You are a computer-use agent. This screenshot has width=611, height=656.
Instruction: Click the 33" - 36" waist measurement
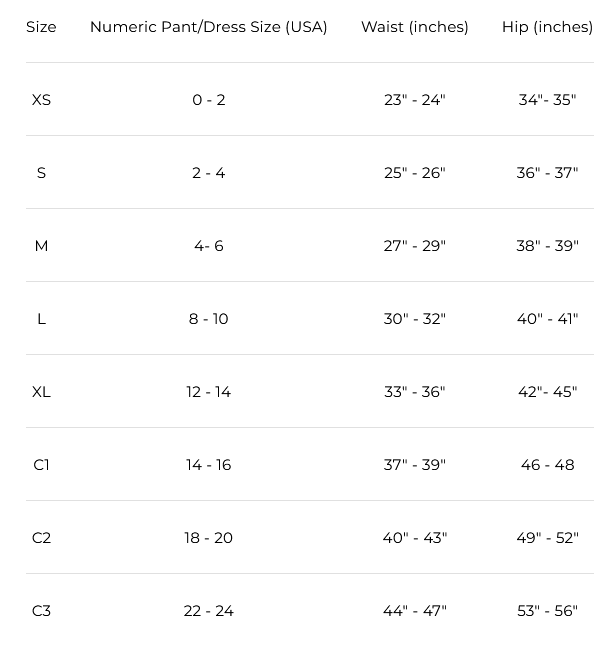click(415, 392)
